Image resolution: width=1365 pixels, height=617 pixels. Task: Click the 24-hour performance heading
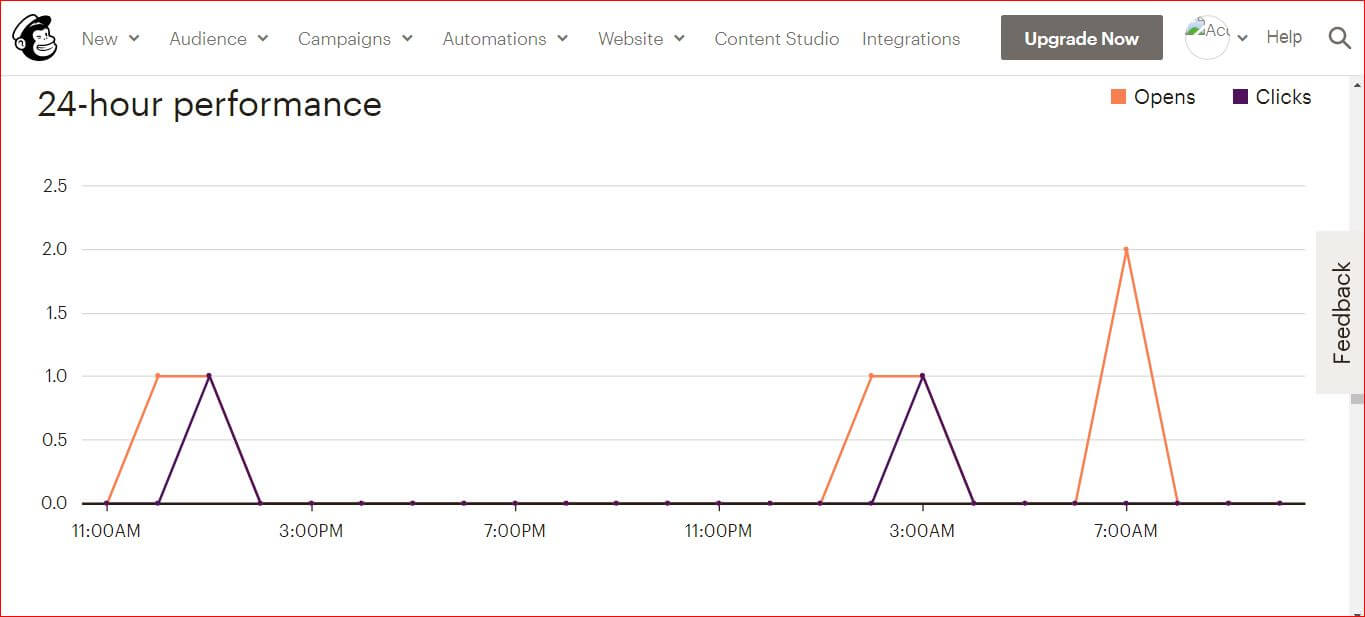210,104
